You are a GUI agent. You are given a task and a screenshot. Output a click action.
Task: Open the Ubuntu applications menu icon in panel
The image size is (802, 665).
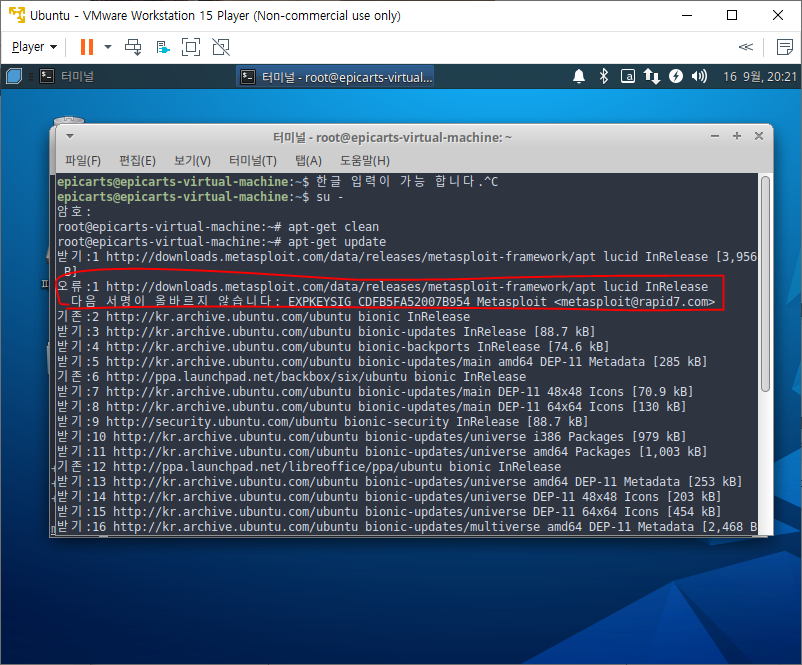[x=14, y=77]
